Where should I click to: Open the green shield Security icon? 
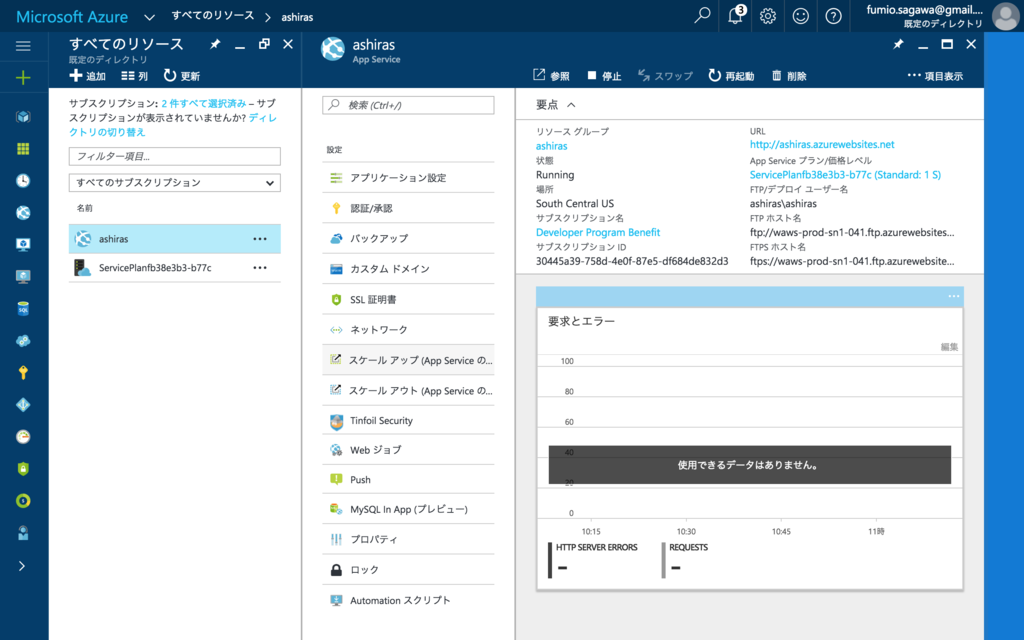[x=23, y=468]
